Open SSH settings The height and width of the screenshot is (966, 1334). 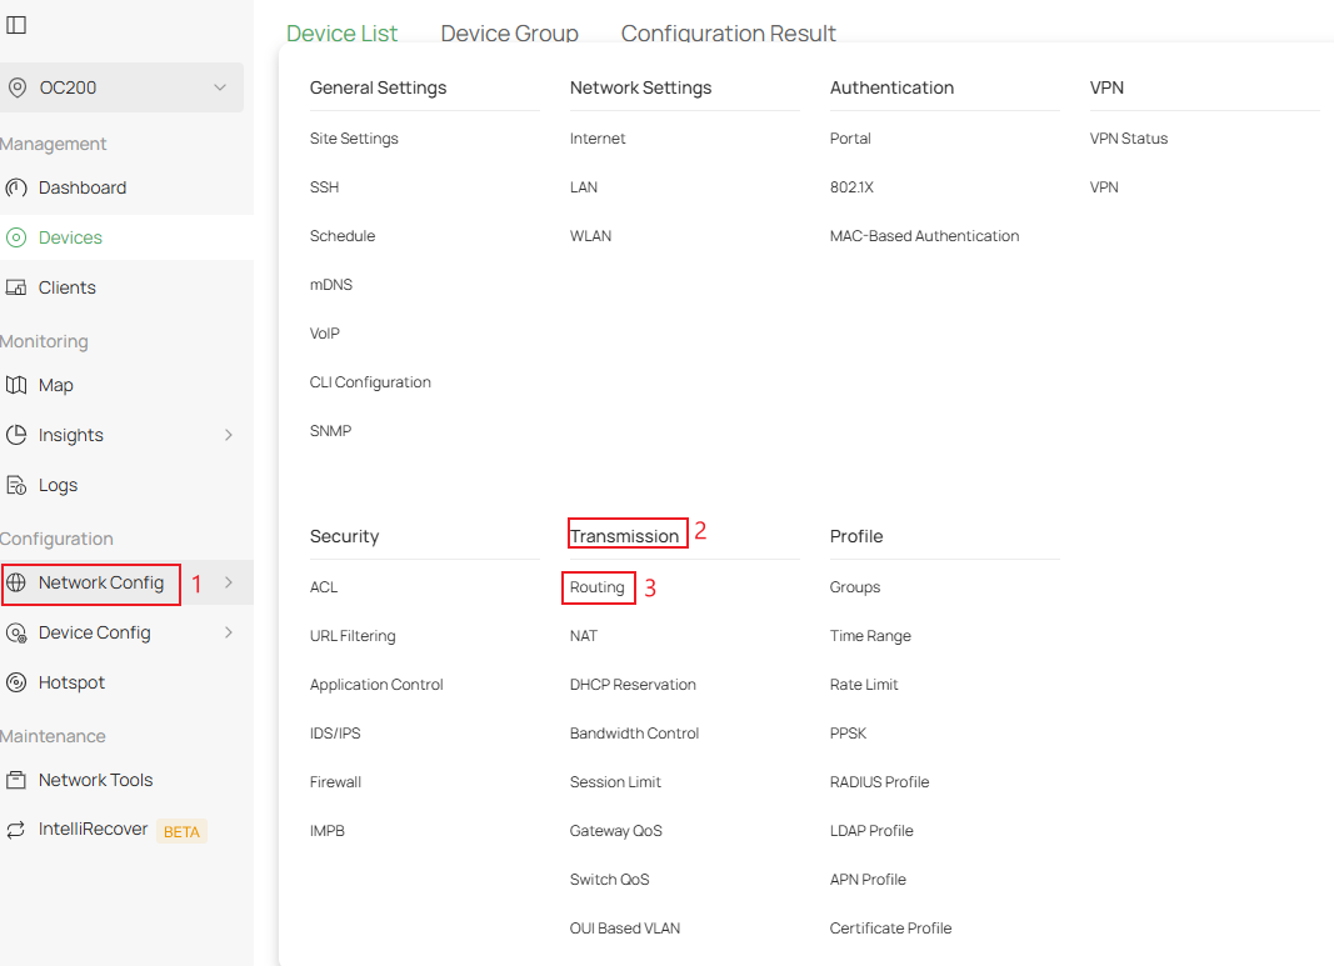[324, 187]
